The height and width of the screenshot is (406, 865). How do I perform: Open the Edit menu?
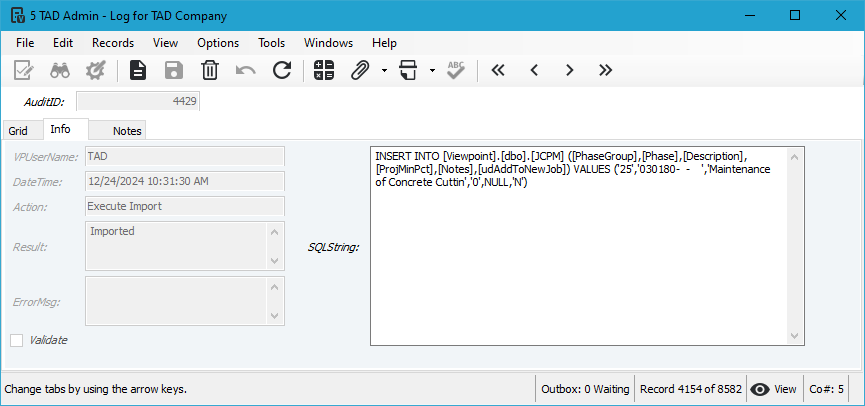point(63,43)
